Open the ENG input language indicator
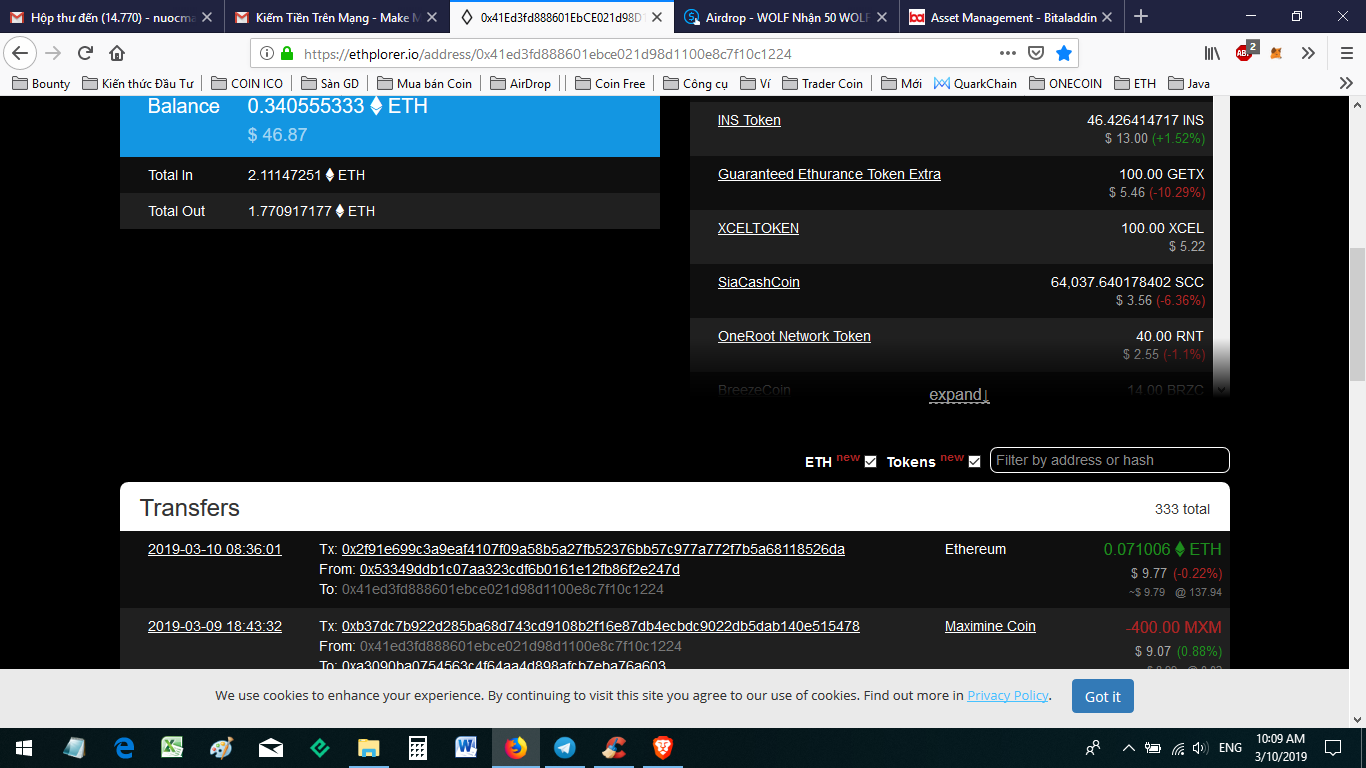Viewport: 1366px width, 768px height. pyautogui.click(x=1230, y=748)
